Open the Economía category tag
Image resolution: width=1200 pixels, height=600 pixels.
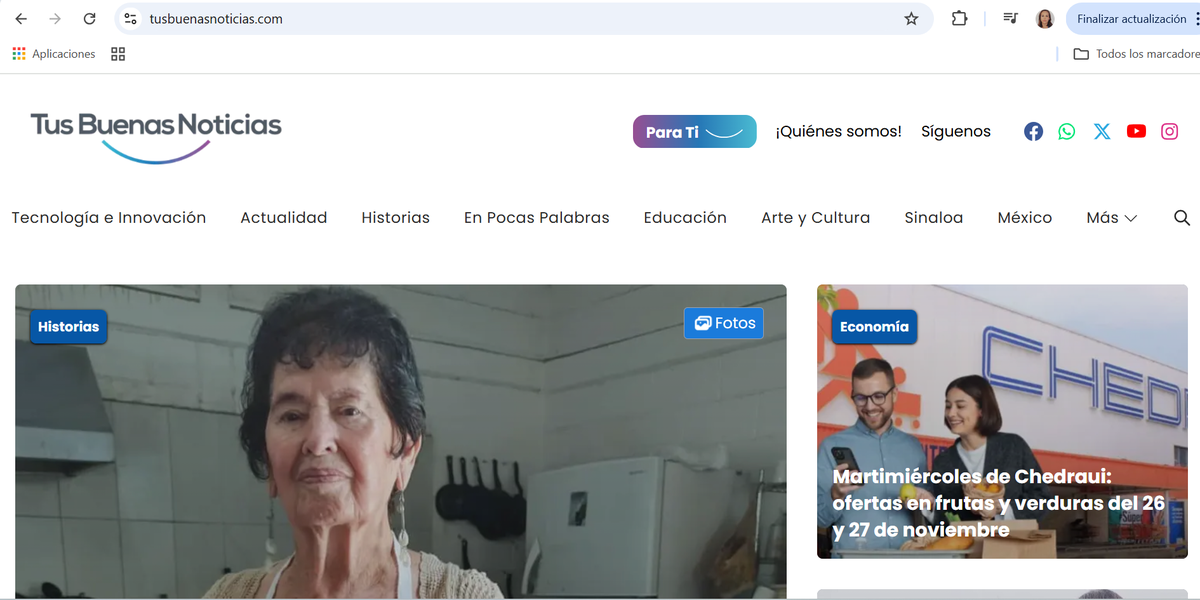point(874,327)
